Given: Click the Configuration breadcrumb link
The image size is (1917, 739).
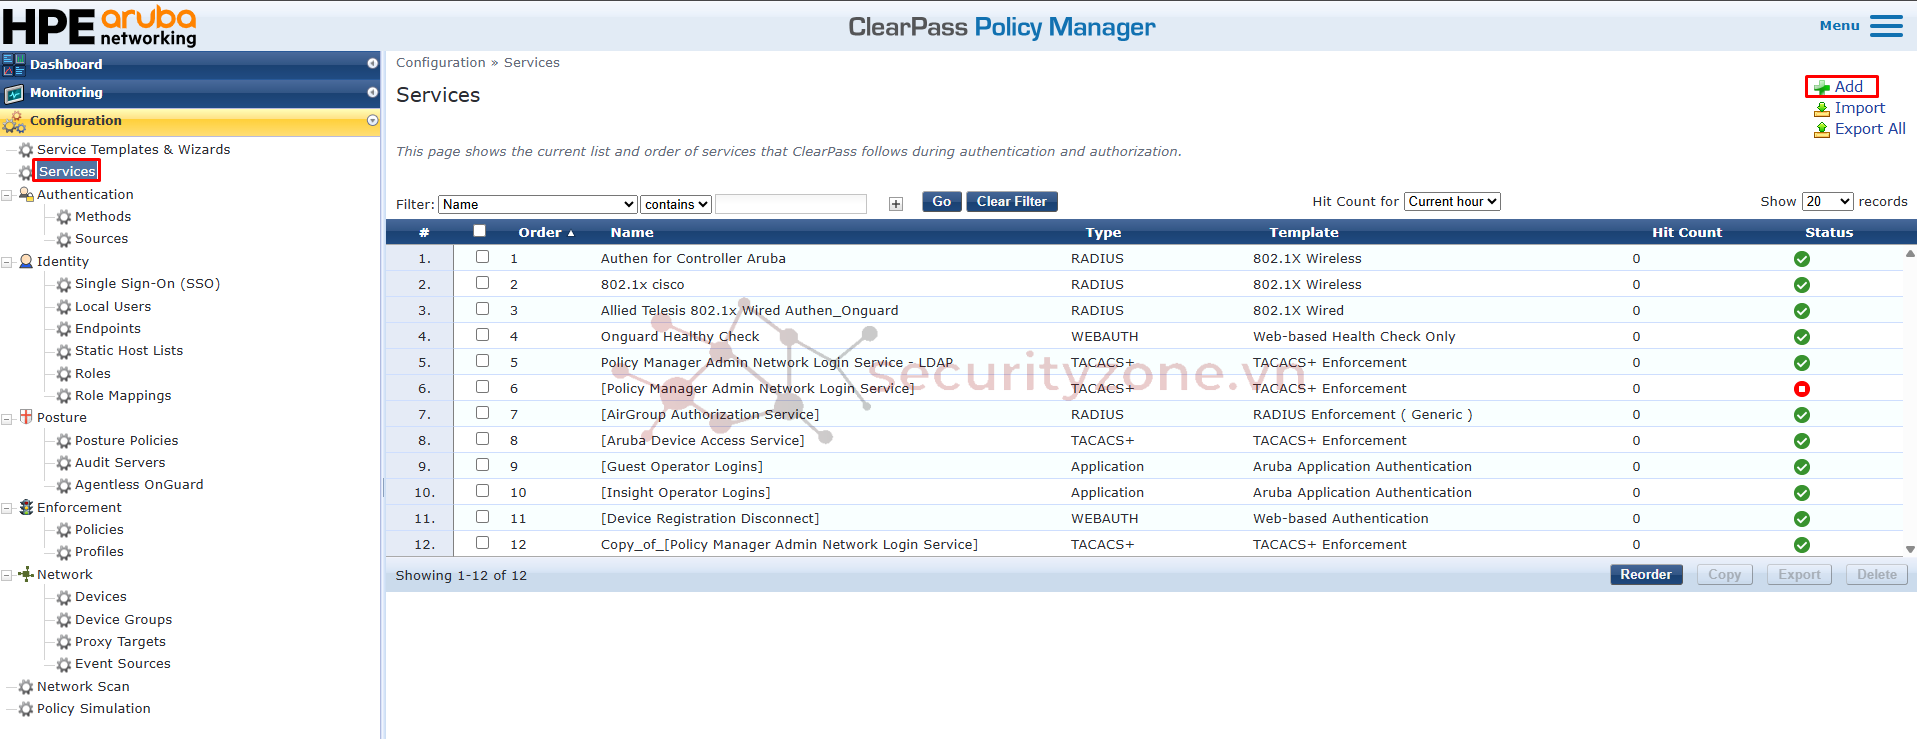Looking at the screenshot, I should click(440, 62).
